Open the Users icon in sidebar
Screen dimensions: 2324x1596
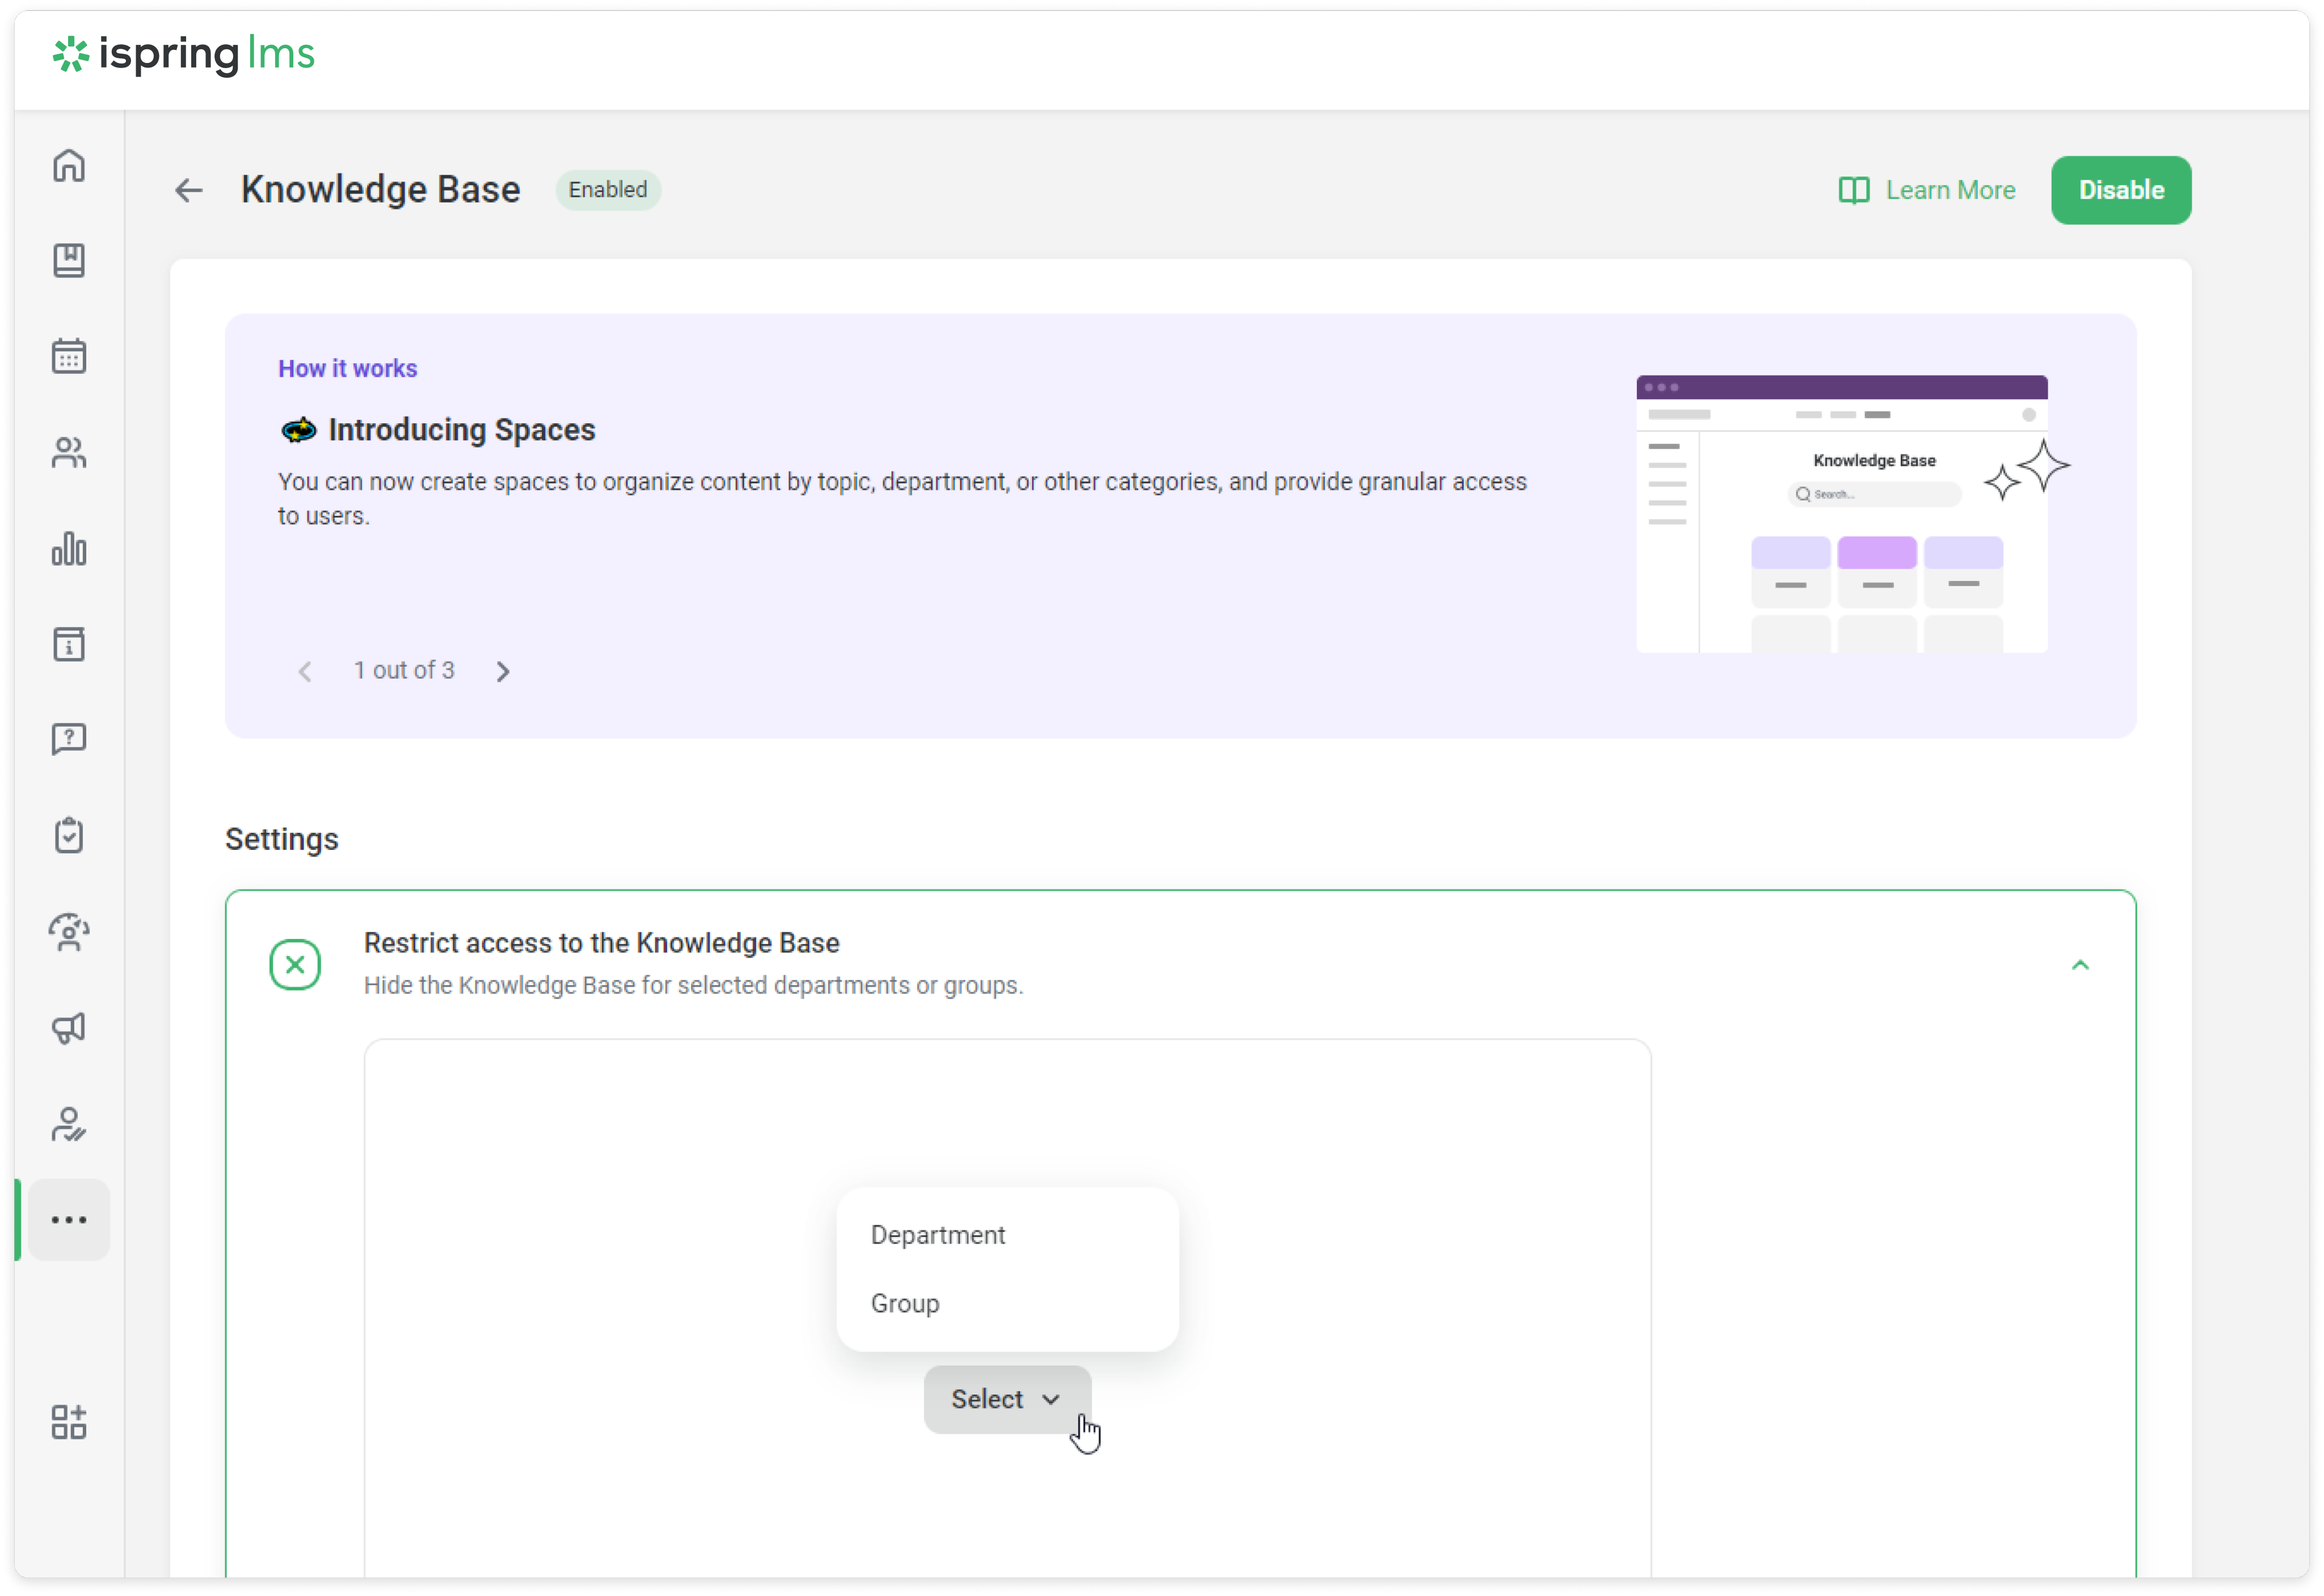pos(69,453)
